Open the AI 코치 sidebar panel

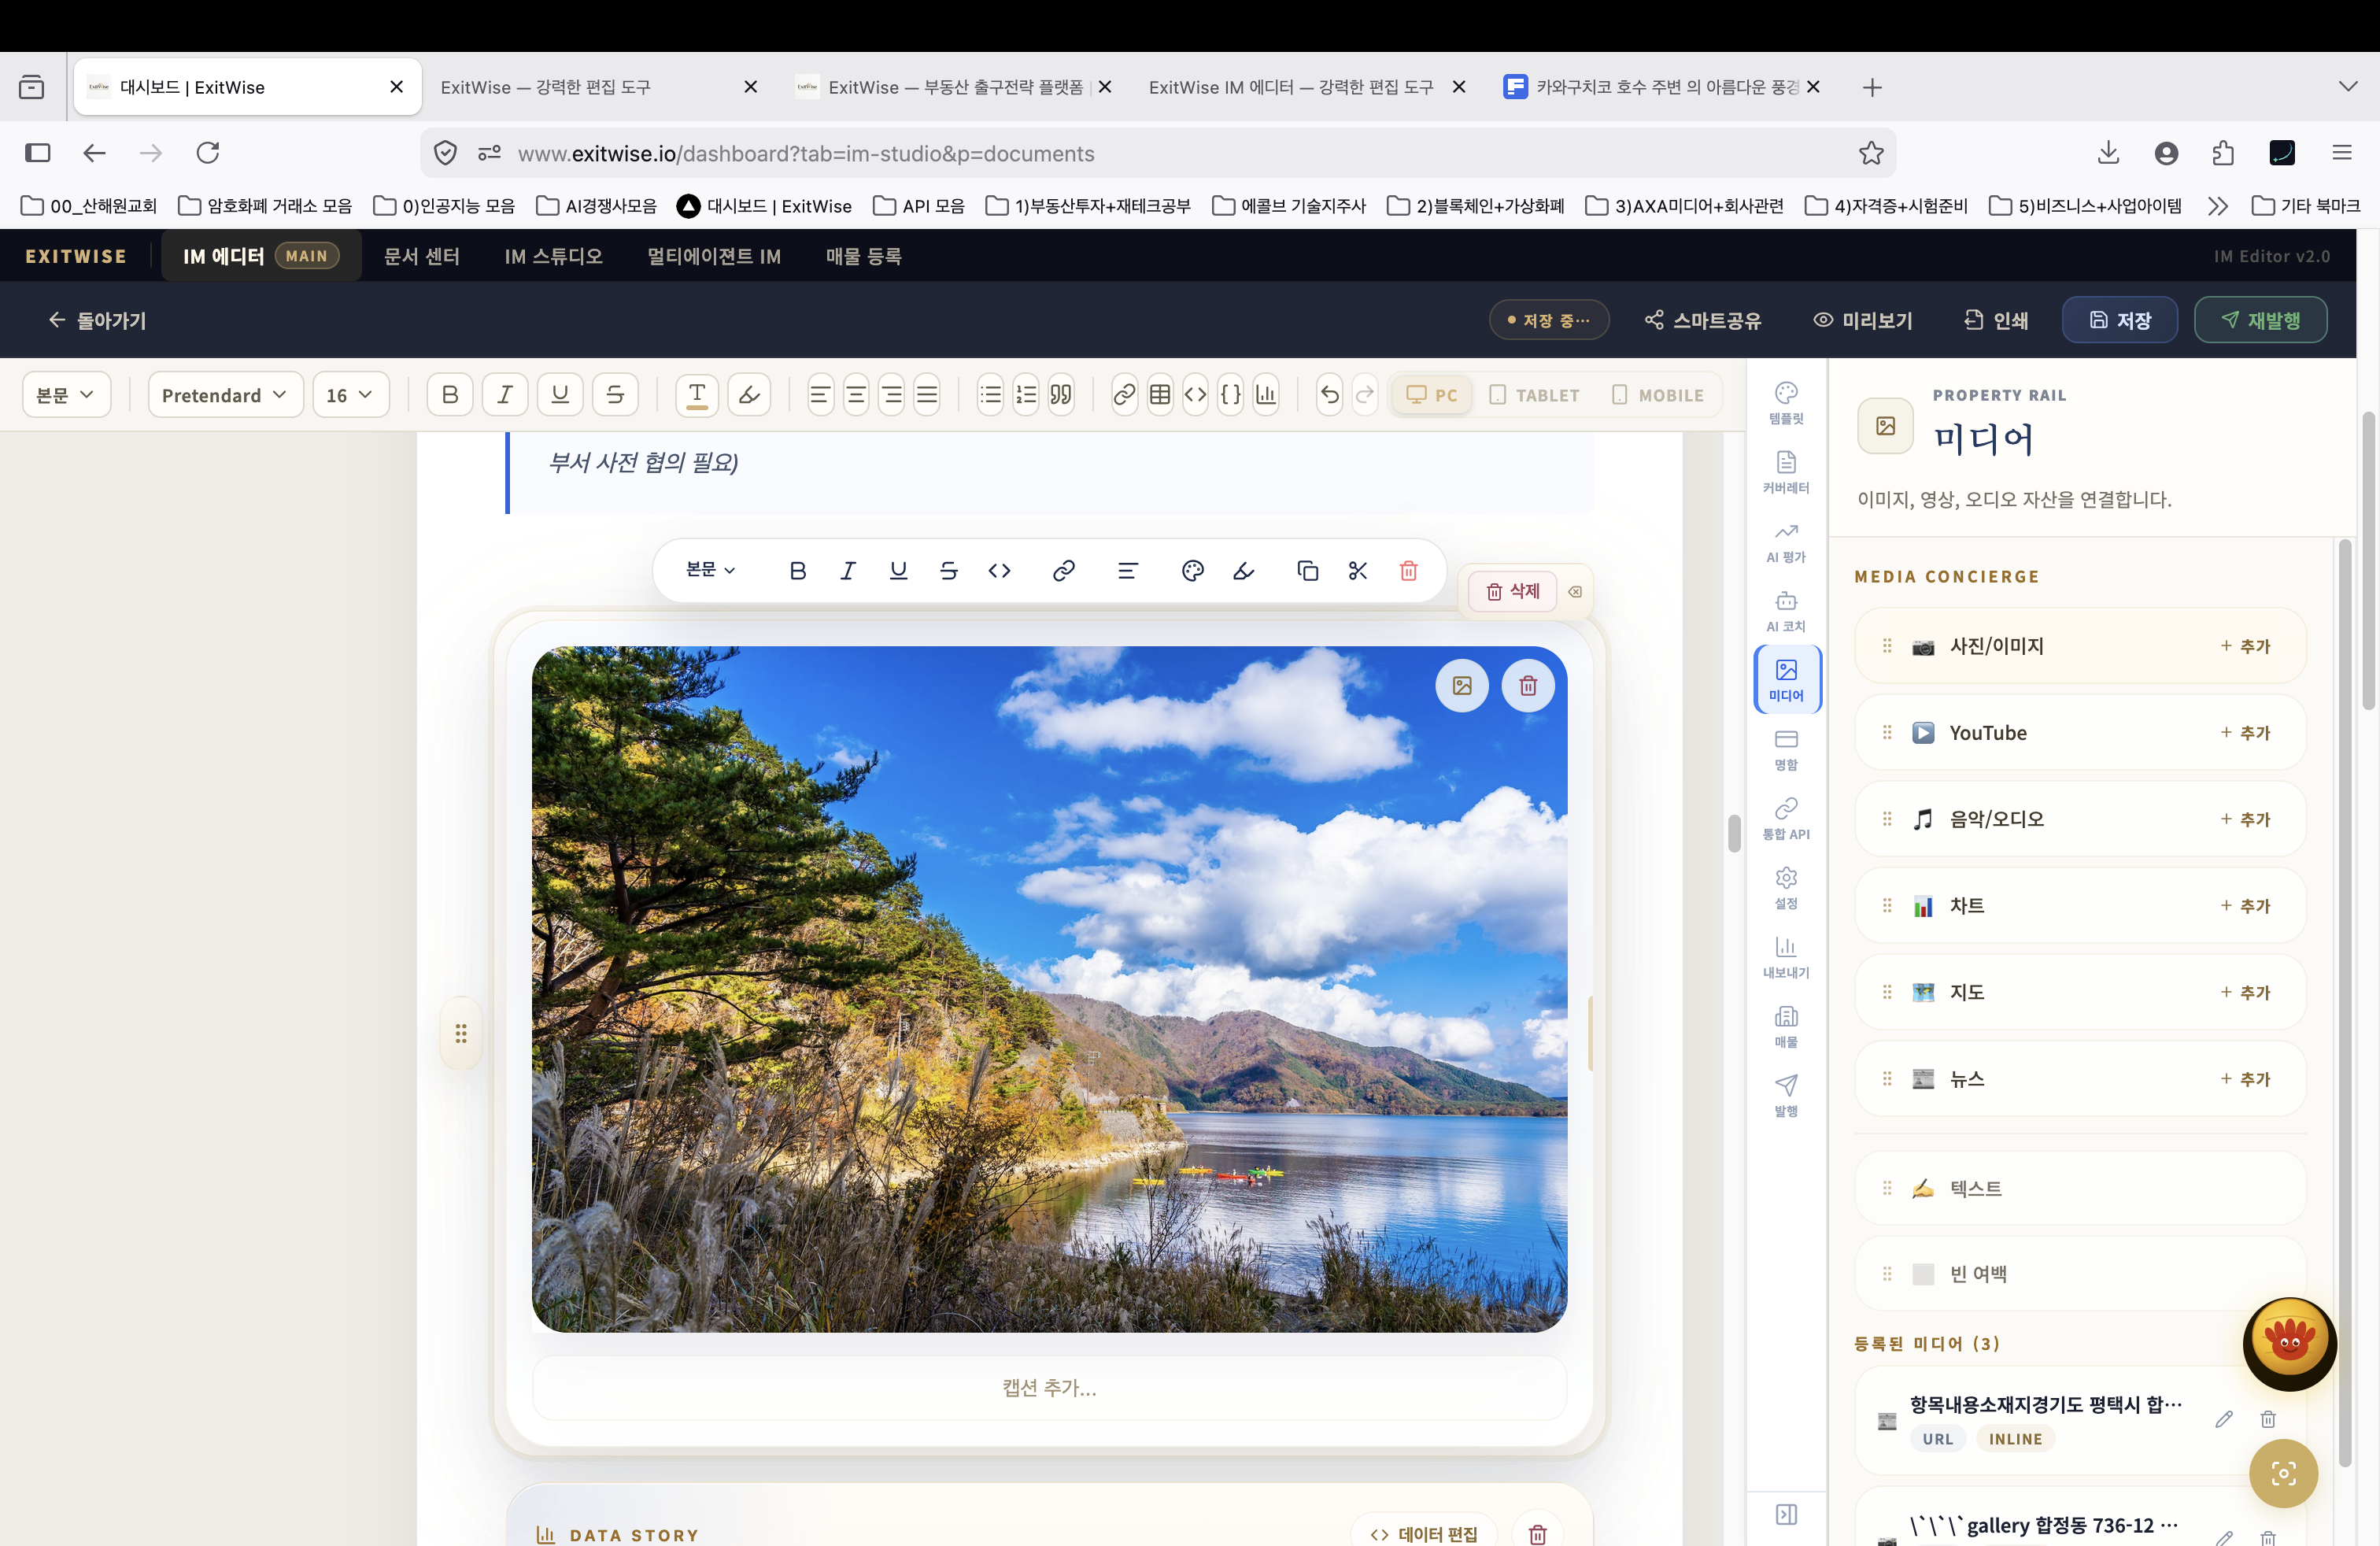1786,611
